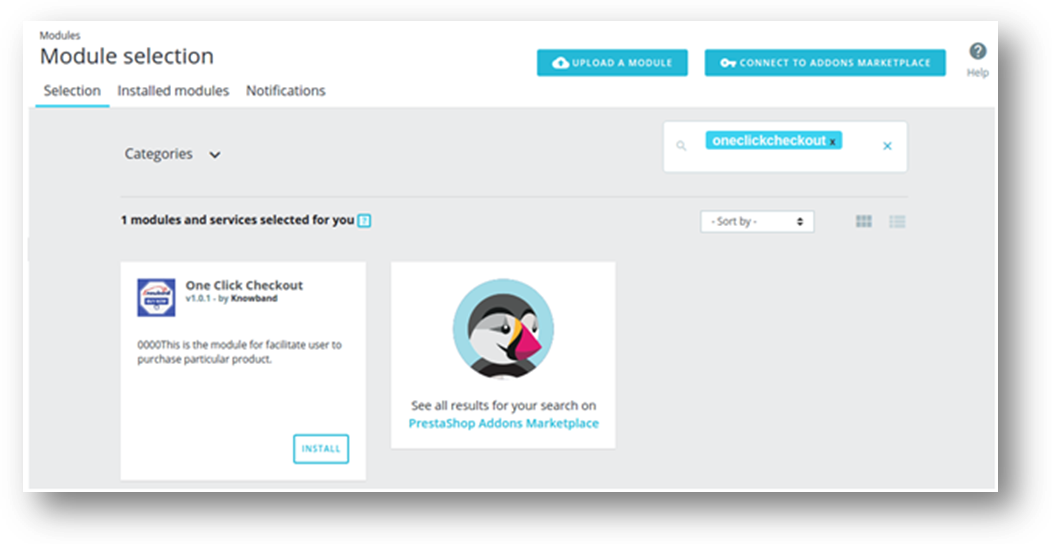Click the One Click Checkout title
Screen dimensions: 1052x544
[244, 285]
